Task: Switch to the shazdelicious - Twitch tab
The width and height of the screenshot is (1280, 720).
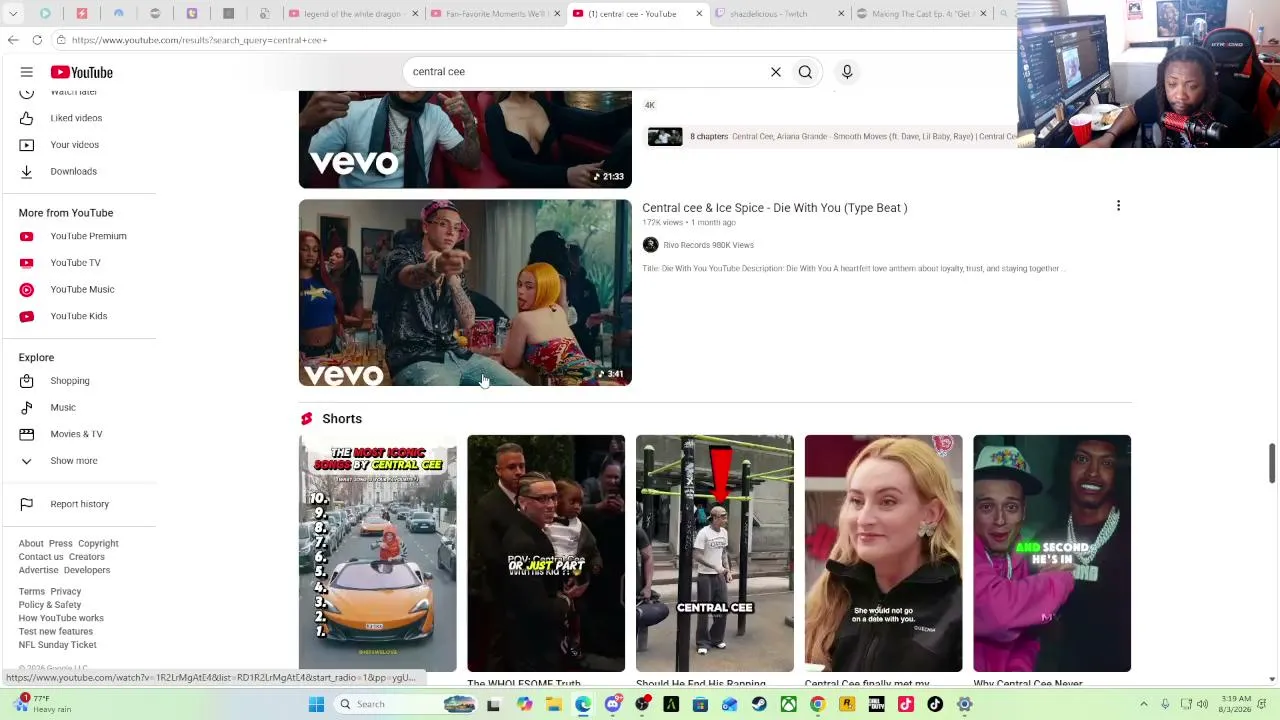Action: tap(780, 14)
